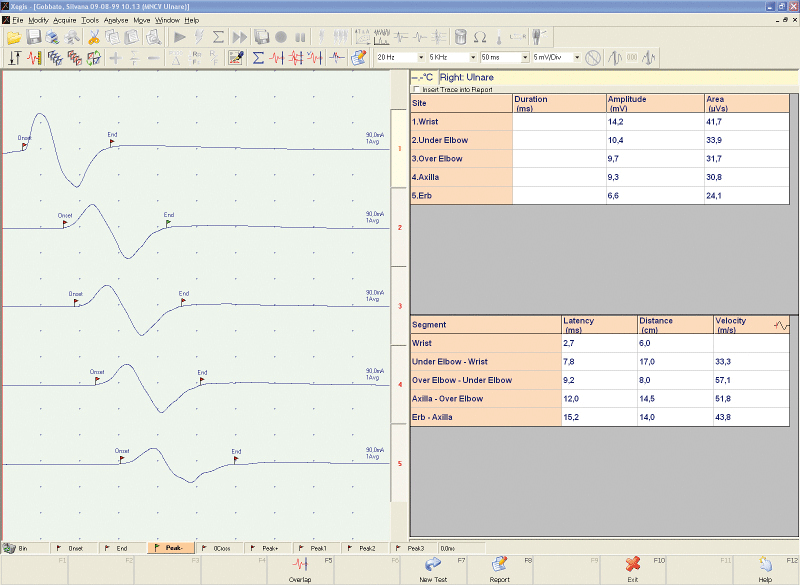Image resolution: width=800 pixels, height=585 pixels.
Task: Click the blue sigma averaging icon
Action: (259, 58)
